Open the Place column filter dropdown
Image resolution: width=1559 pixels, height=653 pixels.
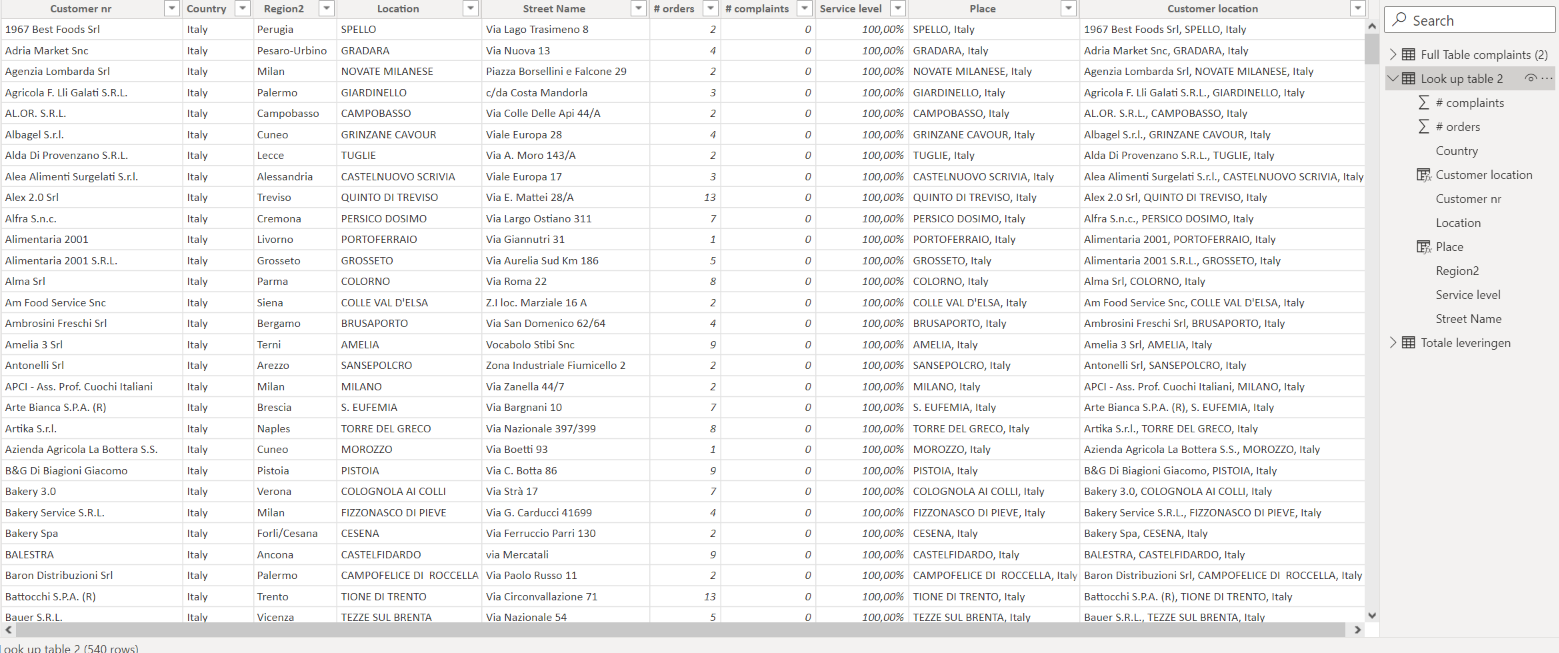click(1069, 9)
